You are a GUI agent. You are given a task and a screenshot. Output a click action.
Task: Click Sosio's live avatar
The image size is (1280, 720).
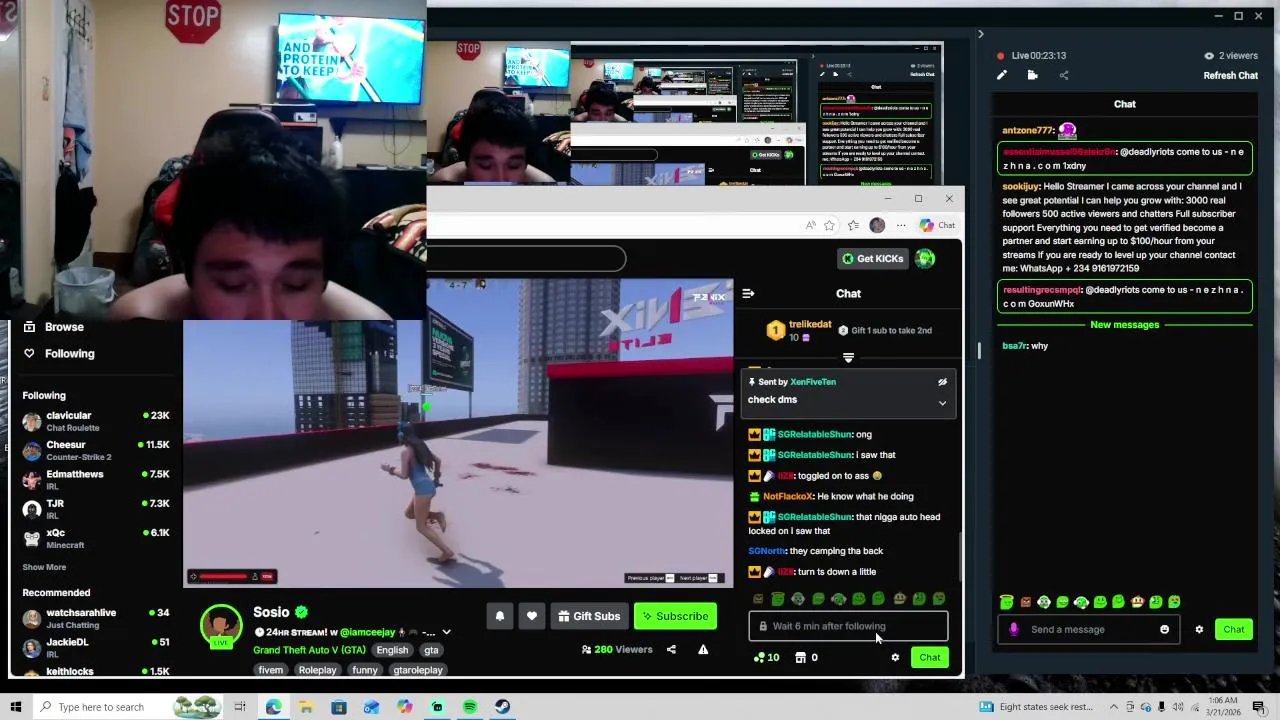click(x=221, y=627)
